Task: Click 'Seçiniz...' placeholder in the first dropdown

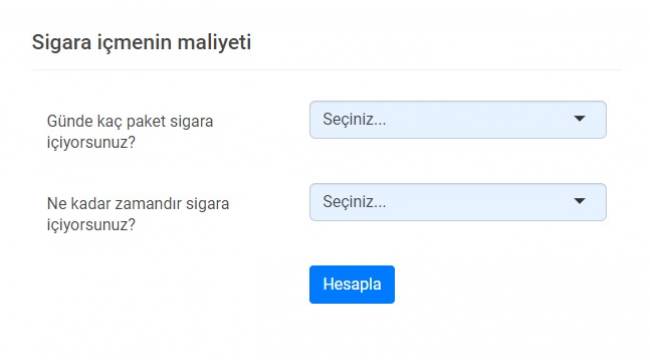Action: point(354,119)
